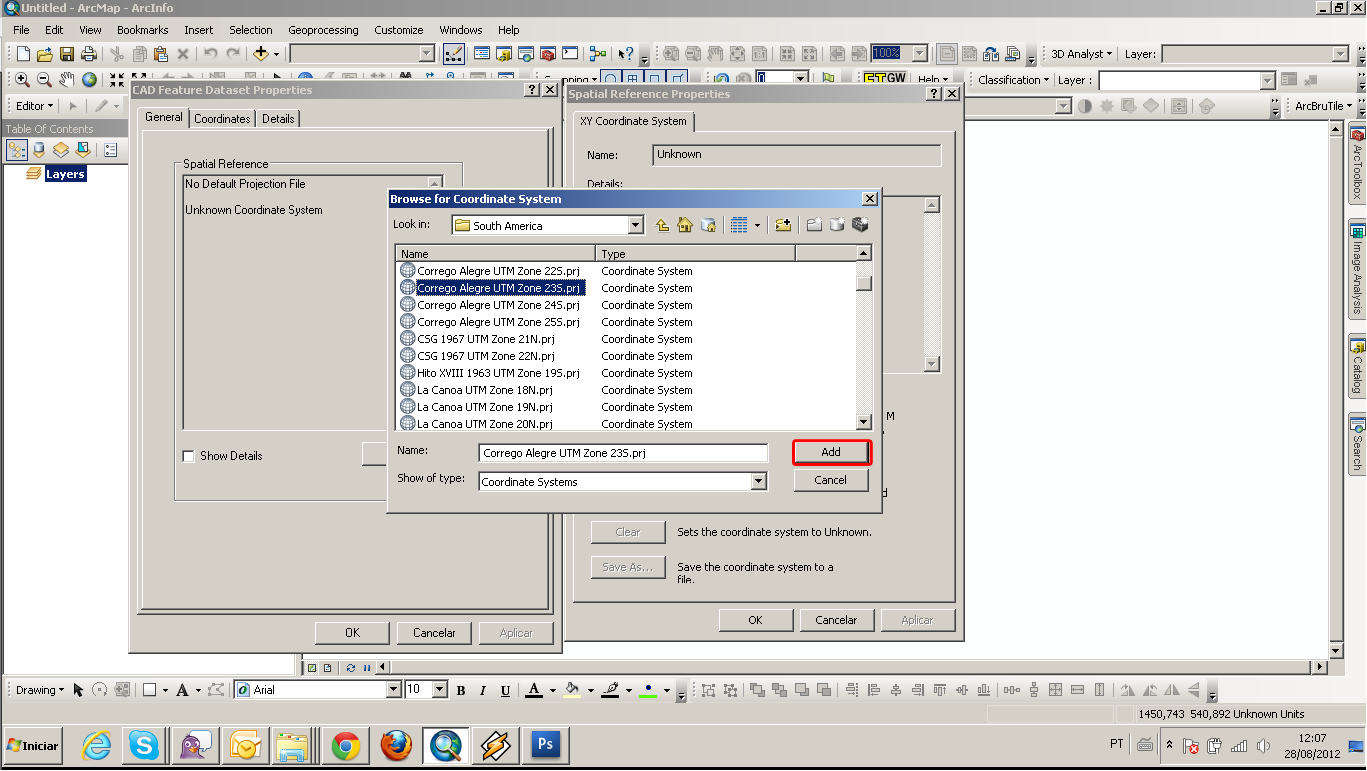Open the Bookmarks menu

(x=142, y=30)
